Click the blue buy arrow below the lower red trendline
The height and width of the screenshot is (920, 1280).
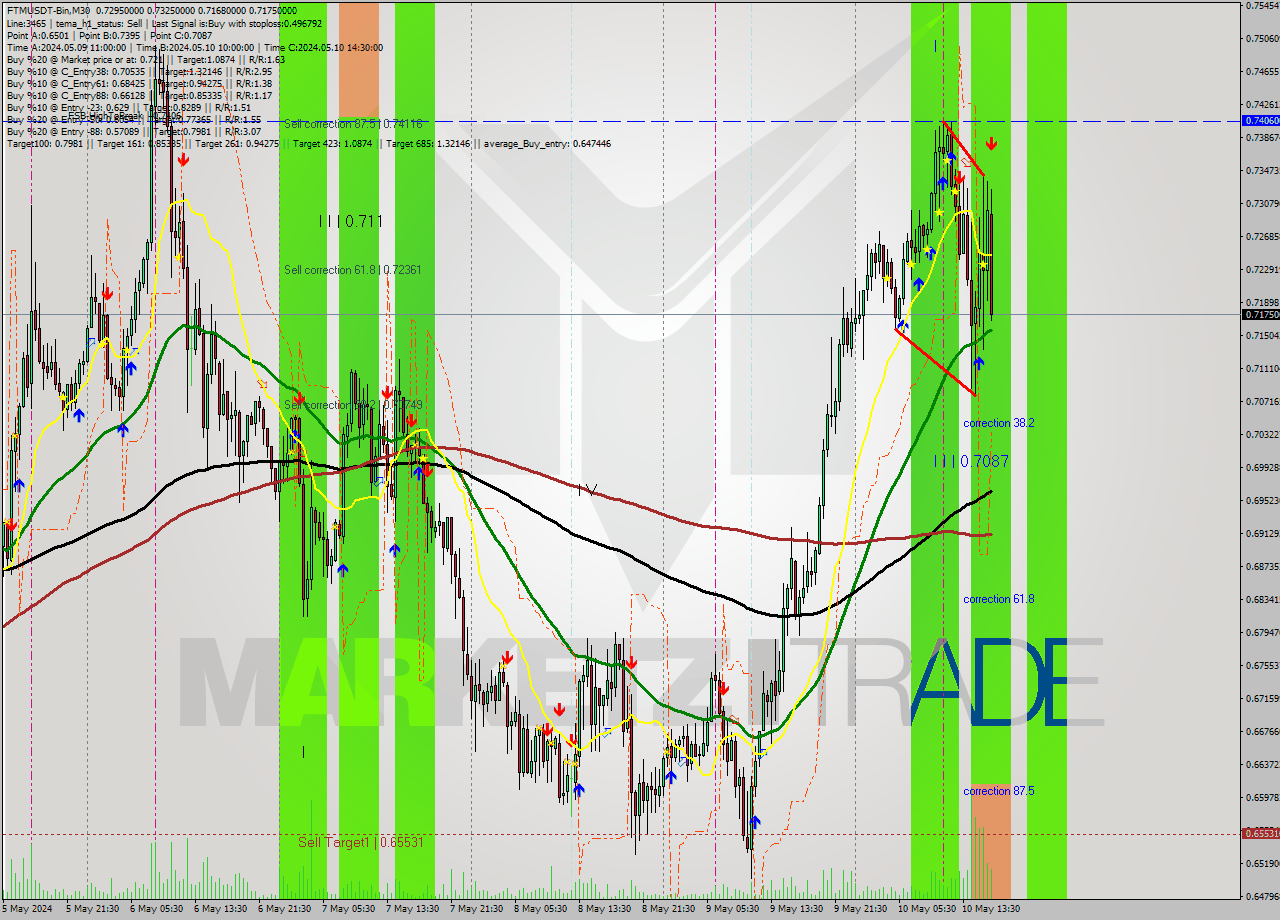pyautogui.click(x=978, y=362)
